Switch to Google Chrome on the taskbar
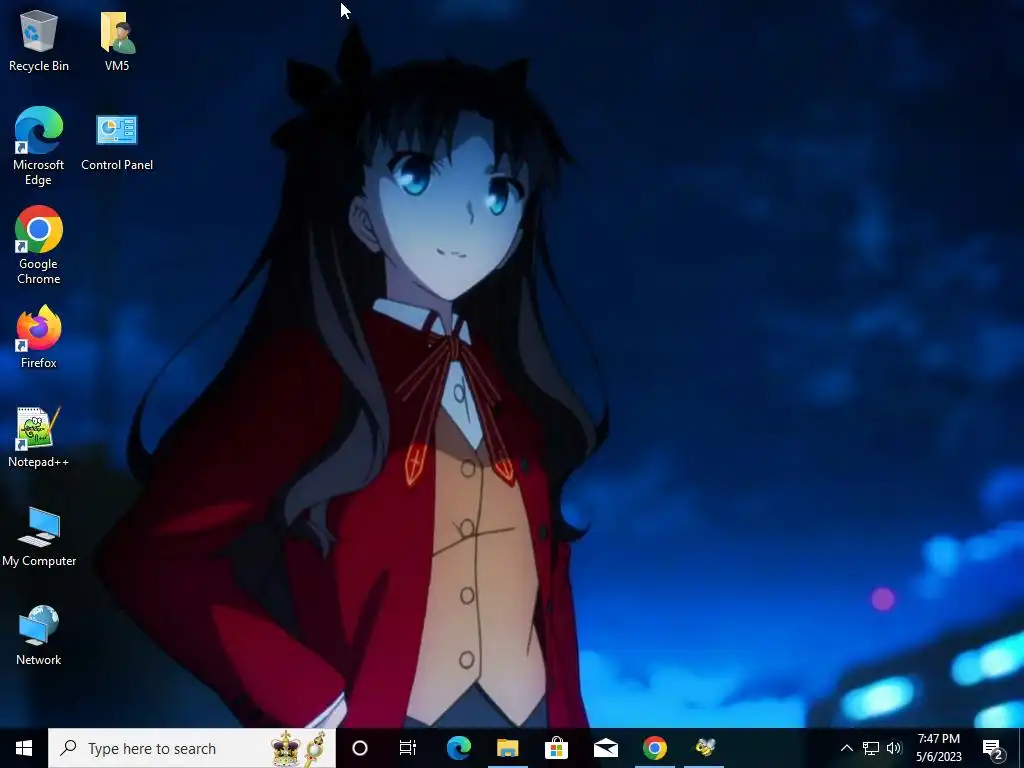The image size is (1024, 768). tap(654, 748)
